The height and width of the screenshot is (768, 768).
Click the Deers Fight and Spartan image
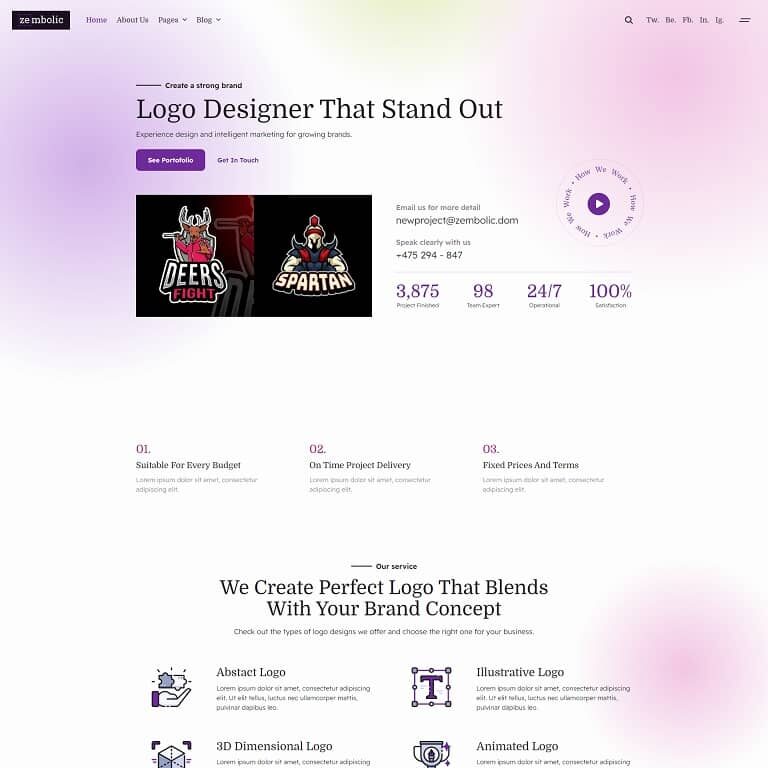point(254,256)
